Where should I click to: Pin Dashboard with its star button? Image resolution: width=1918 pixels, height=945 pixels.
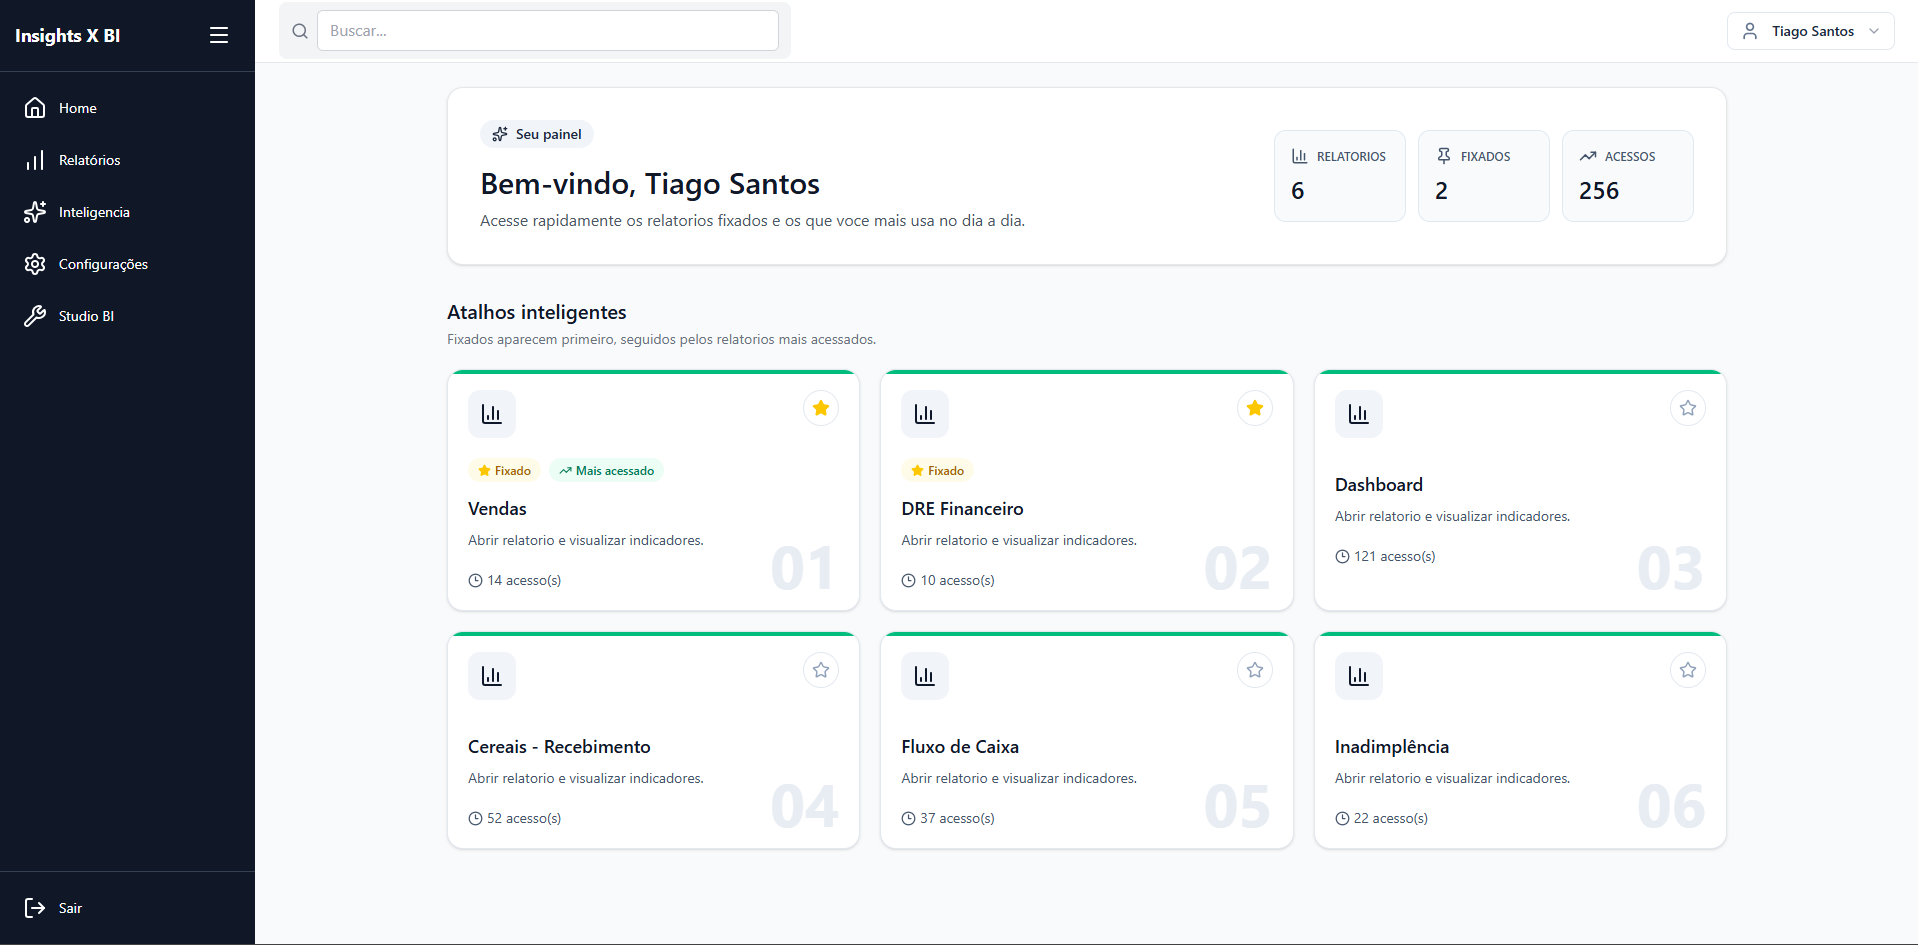(x=1688, y=408)
